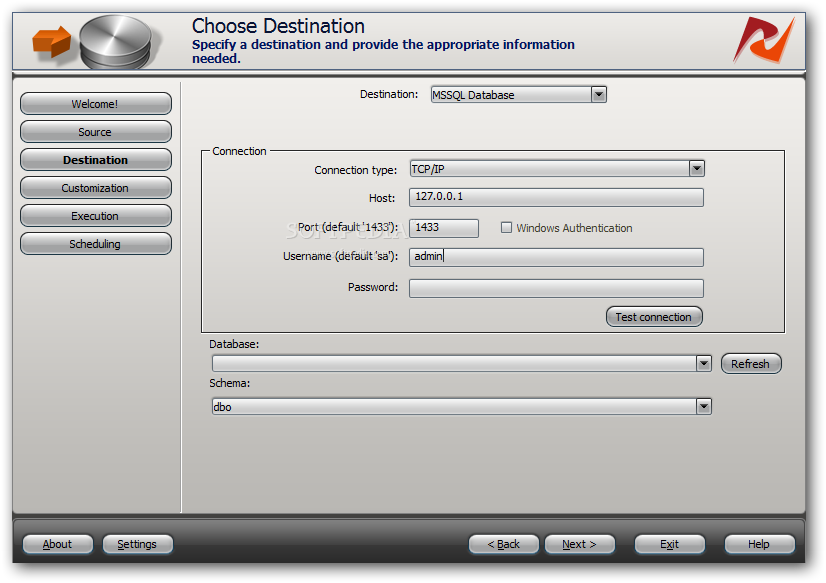
Task: Click the 'Connection' group label
Action: click(x=239, y=151)
